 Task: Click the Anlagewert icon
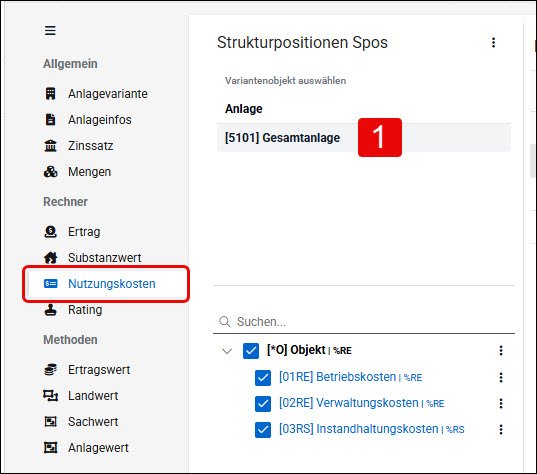coord(50,448)
